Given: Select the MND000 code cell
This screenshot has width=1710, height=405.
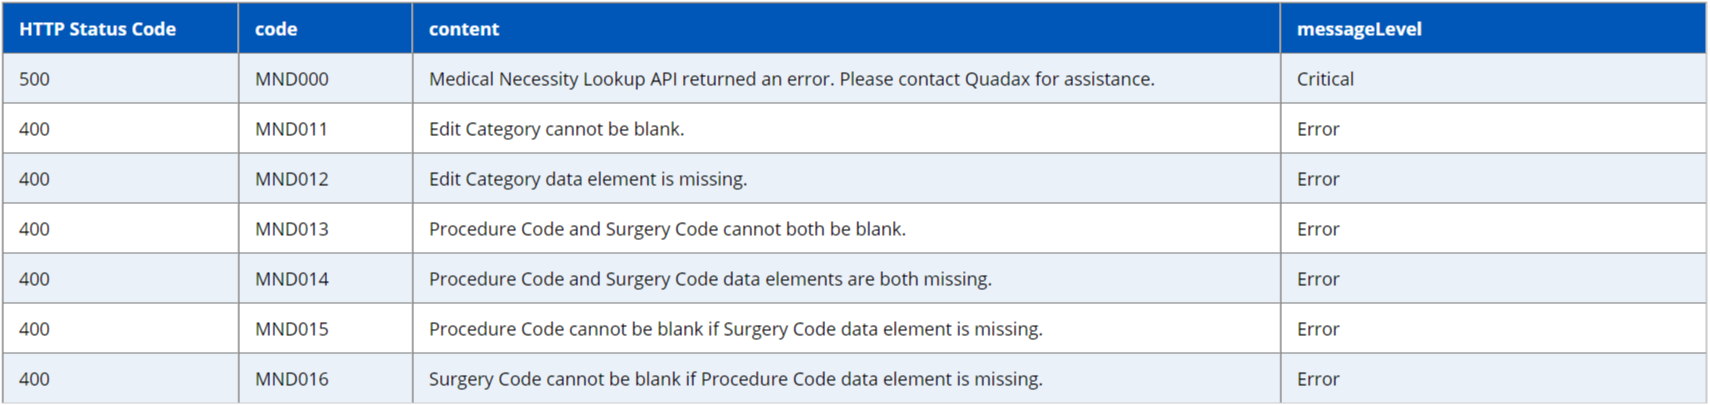Looking at the screenshot, I should point(291,79).
